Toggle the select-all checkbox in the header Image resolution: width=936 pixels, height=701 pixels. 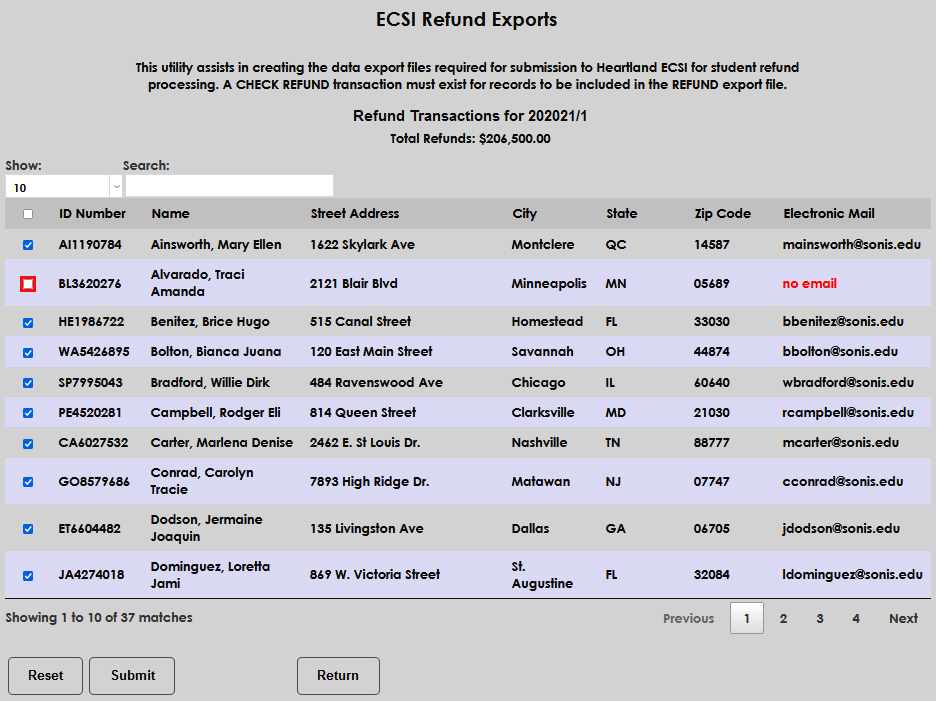(28, 213)
